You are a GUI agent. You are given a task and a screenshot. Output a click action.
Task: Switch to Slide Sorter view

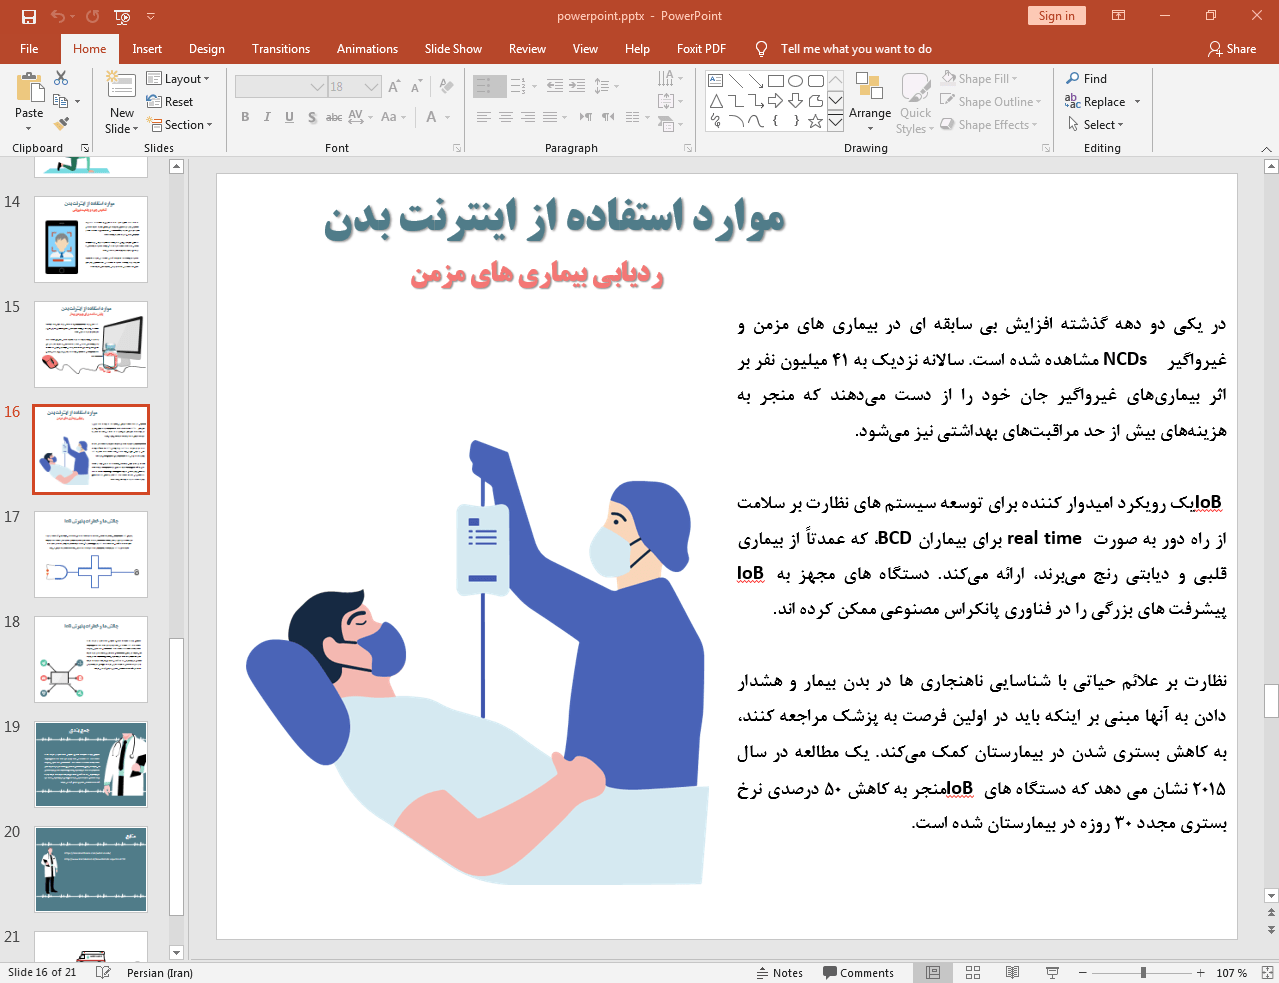973,972
